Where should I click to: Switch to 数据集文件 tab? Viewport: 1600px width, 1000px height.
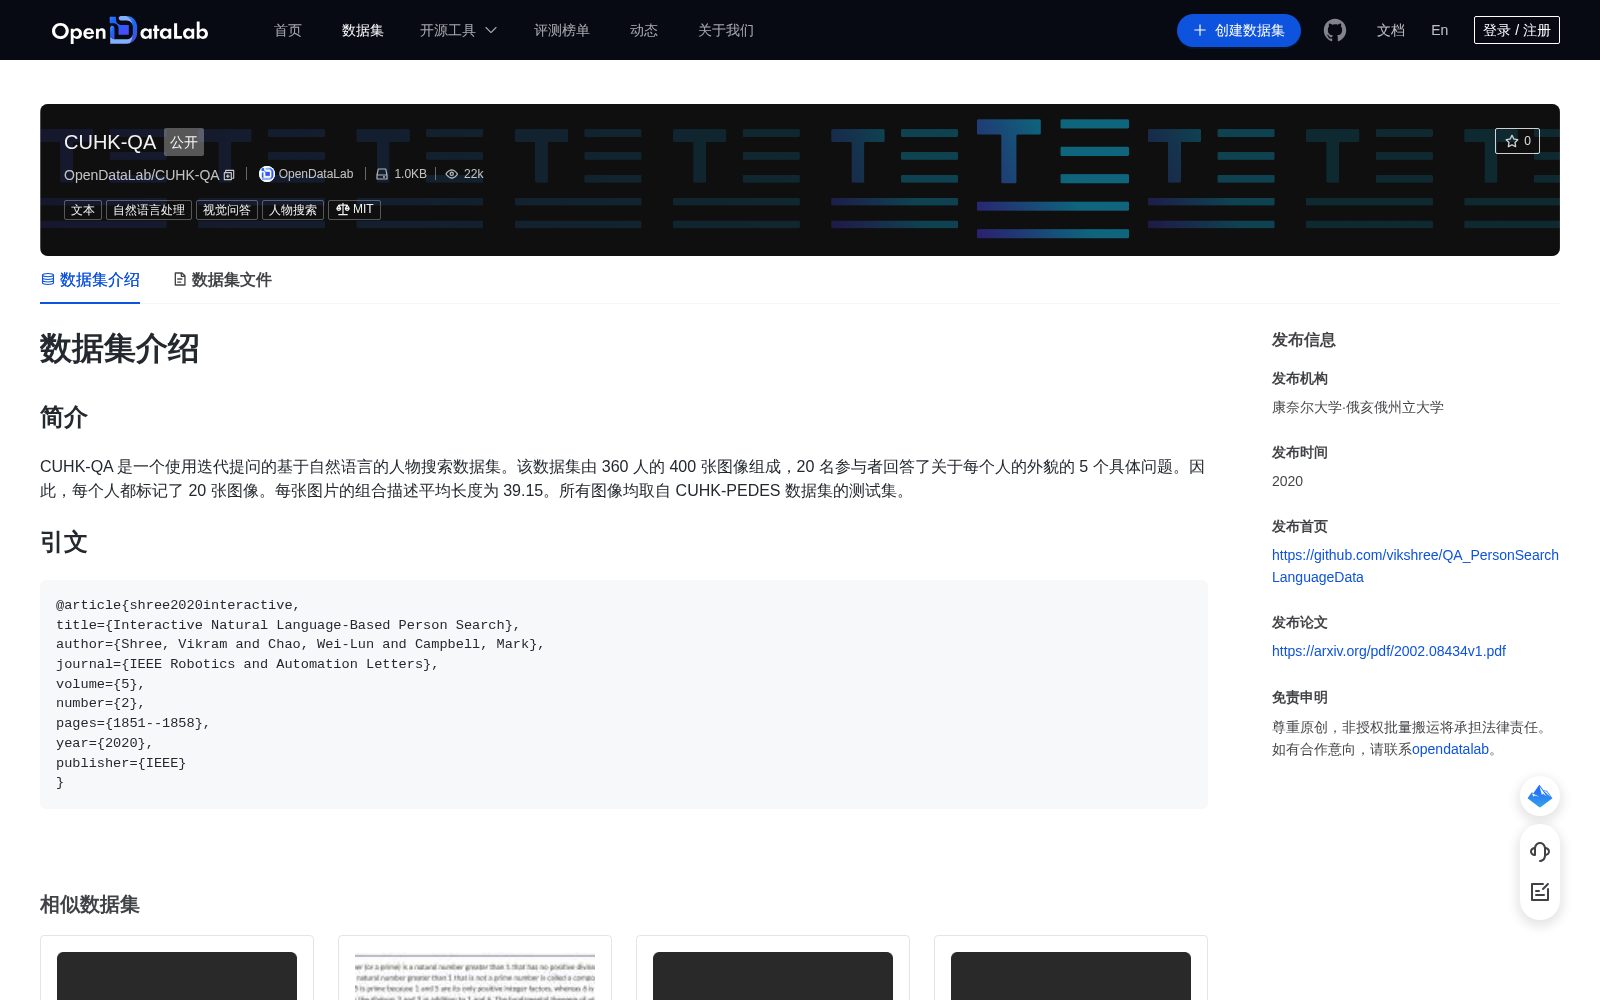click(x=223, y=280)
